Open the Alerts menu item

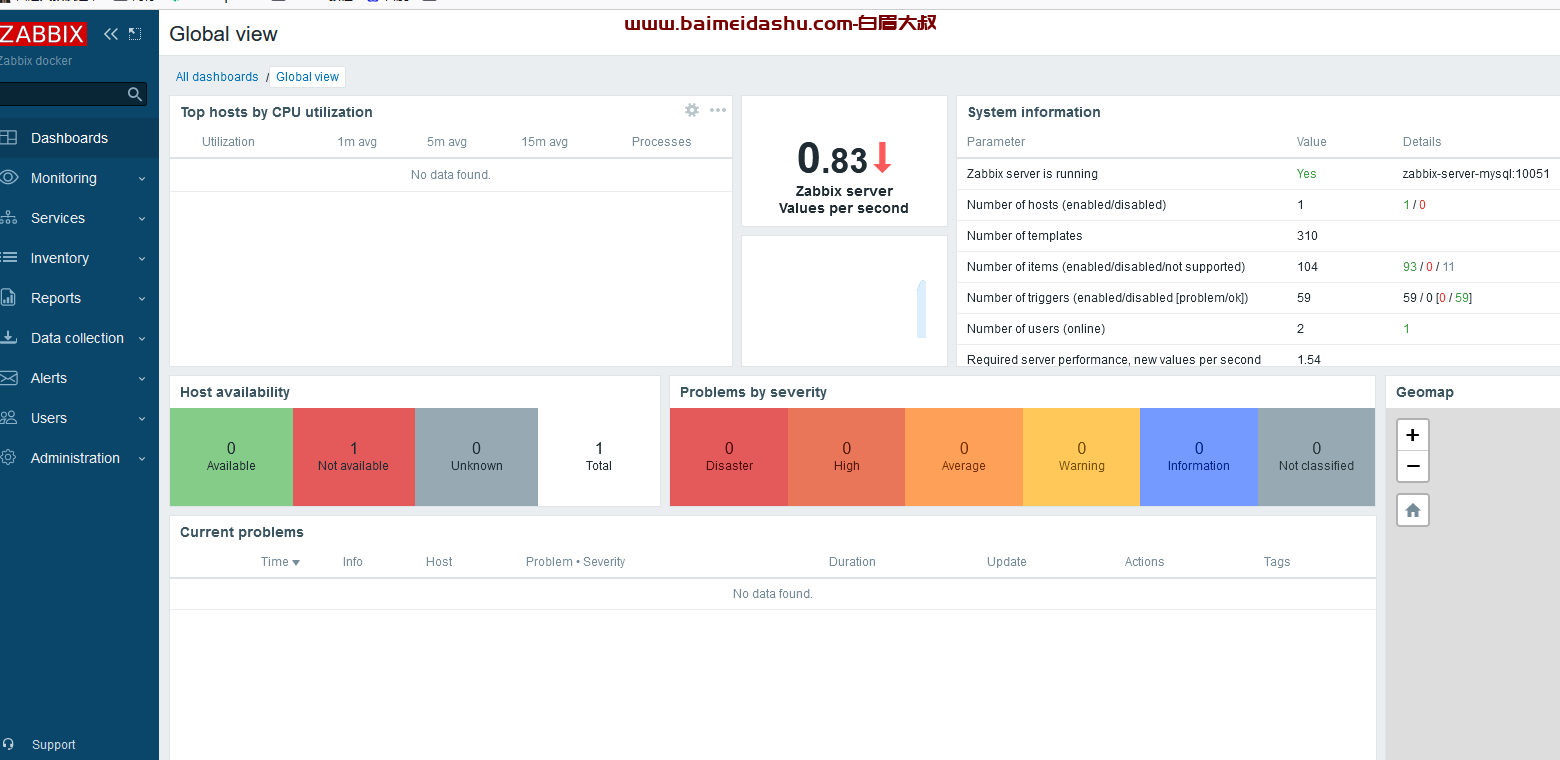(x=79, y=378)
